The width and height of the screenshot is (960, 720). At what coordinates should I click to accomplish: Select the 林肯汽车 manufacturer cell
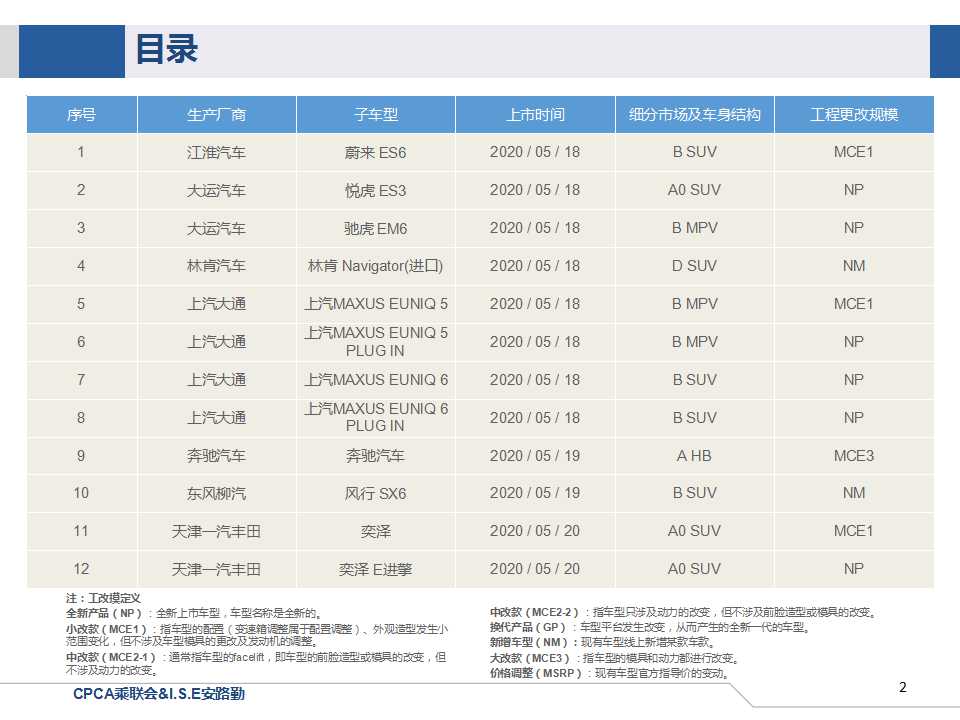(x=216, y=266)
